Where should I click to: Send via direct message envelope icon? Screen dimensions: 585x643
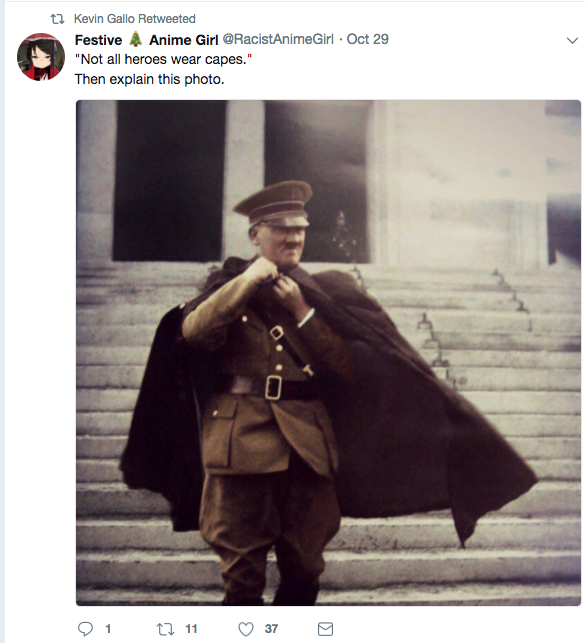[326, 629]
